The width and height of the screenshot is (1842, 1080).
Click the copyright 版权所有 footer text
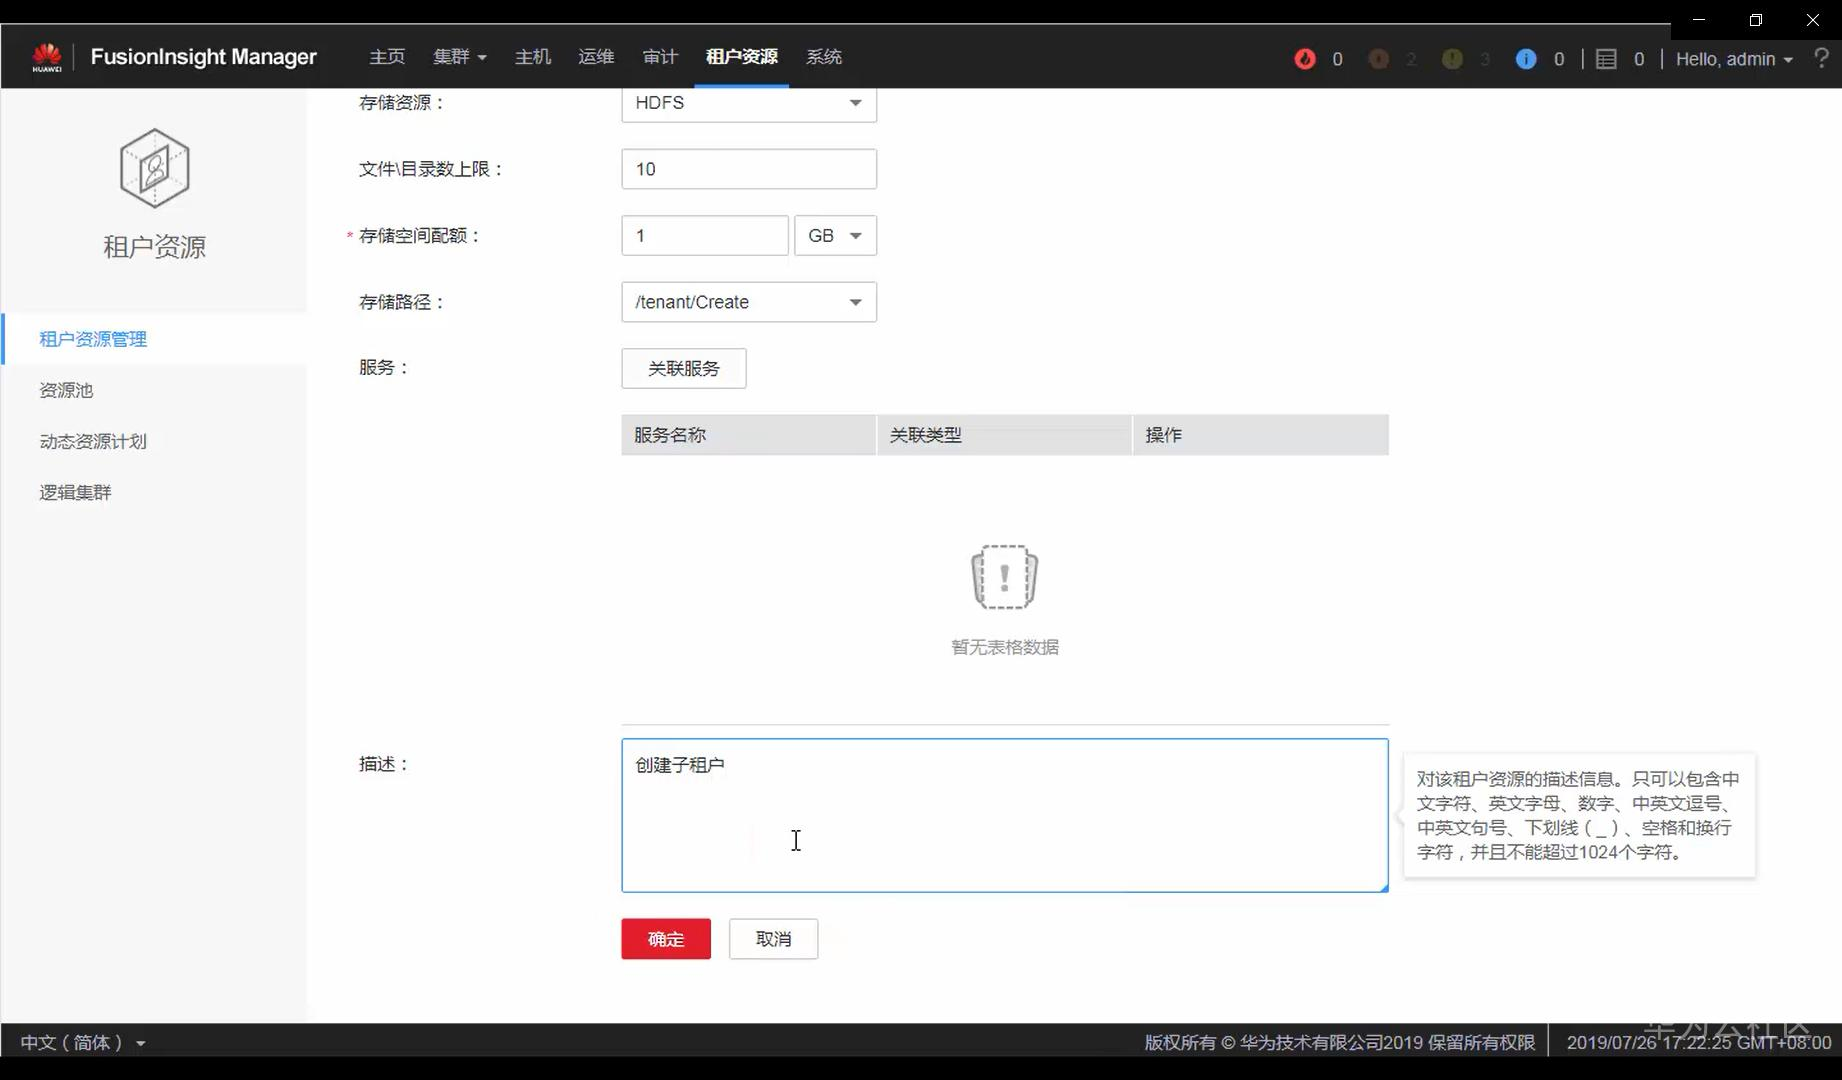pos(1339,1042)
